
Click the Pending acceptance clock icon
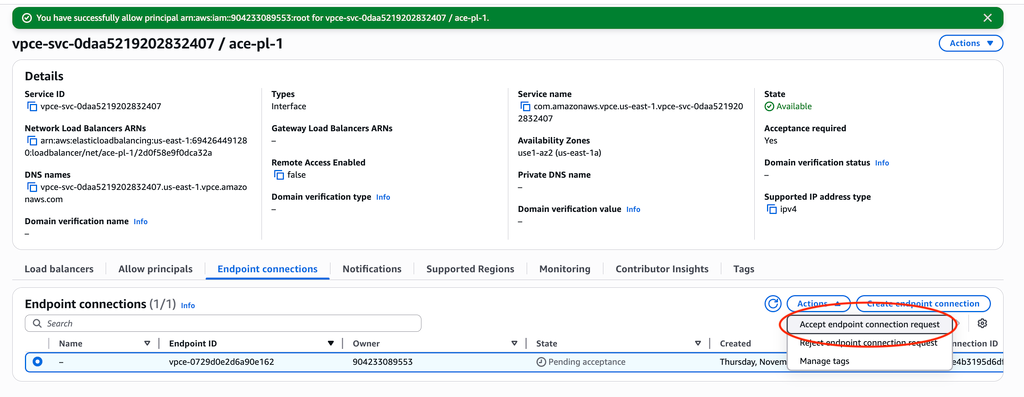[x=541, y=362]
